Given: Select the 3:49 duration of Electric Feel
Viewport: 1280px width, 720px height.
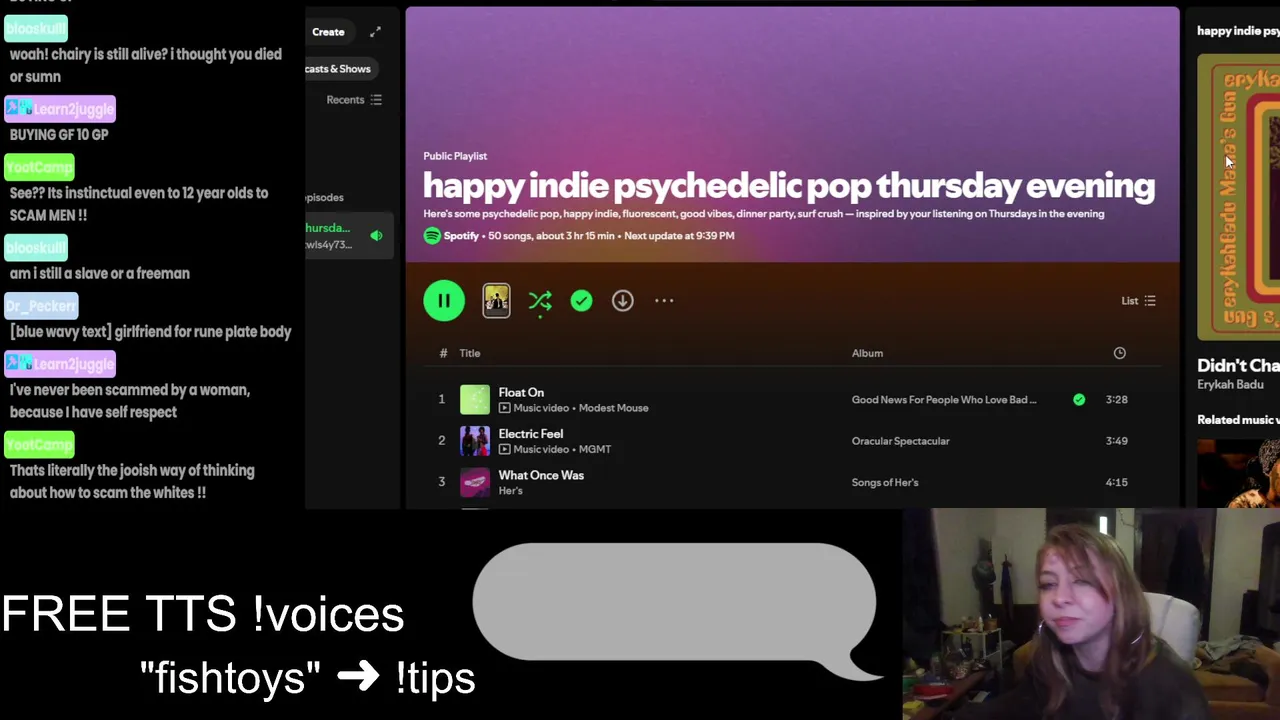Looking at the screenshot, I should 1117,441.
